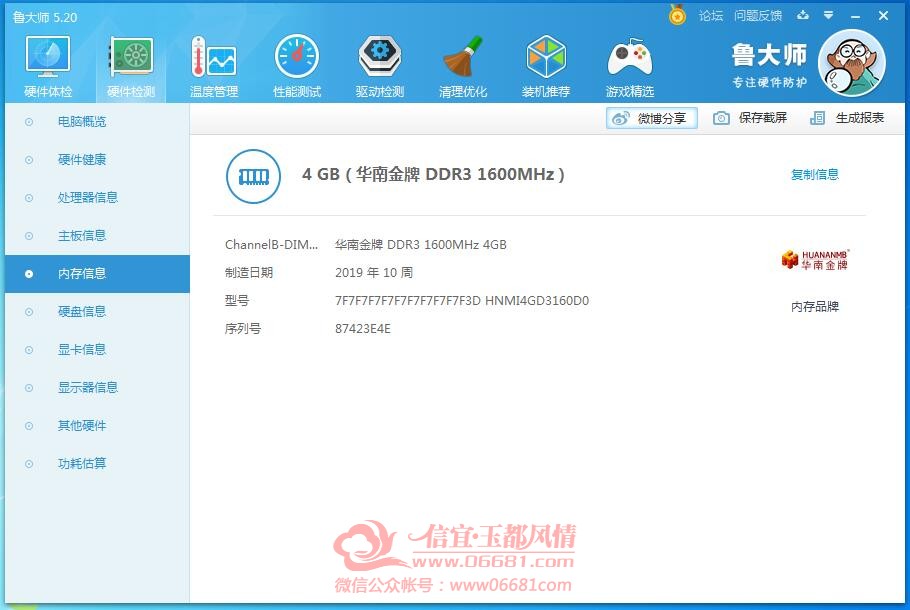Click the 型号 label

click(237, 301)
